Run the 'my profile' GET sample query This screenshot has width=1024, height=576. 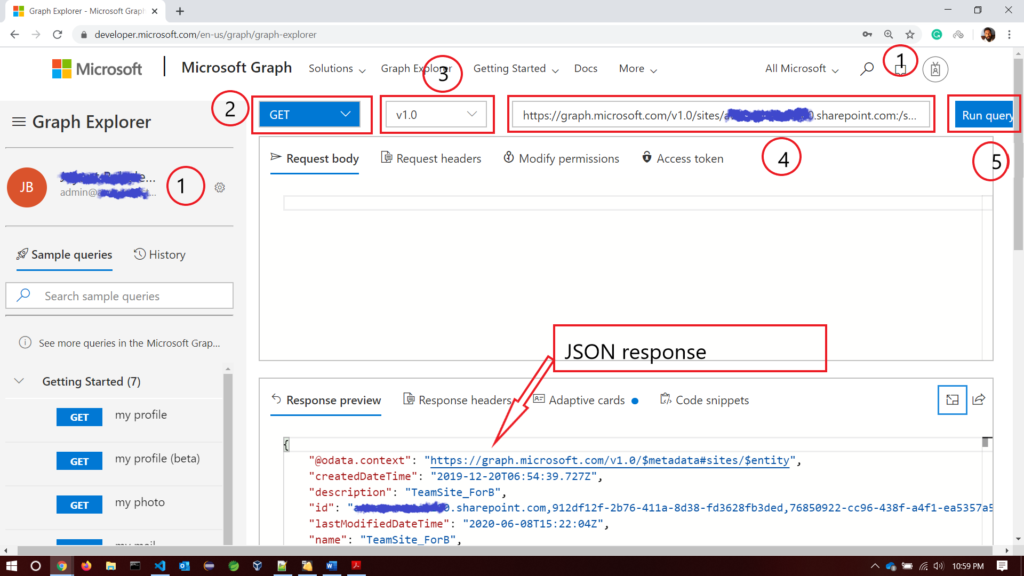[79, 417]
